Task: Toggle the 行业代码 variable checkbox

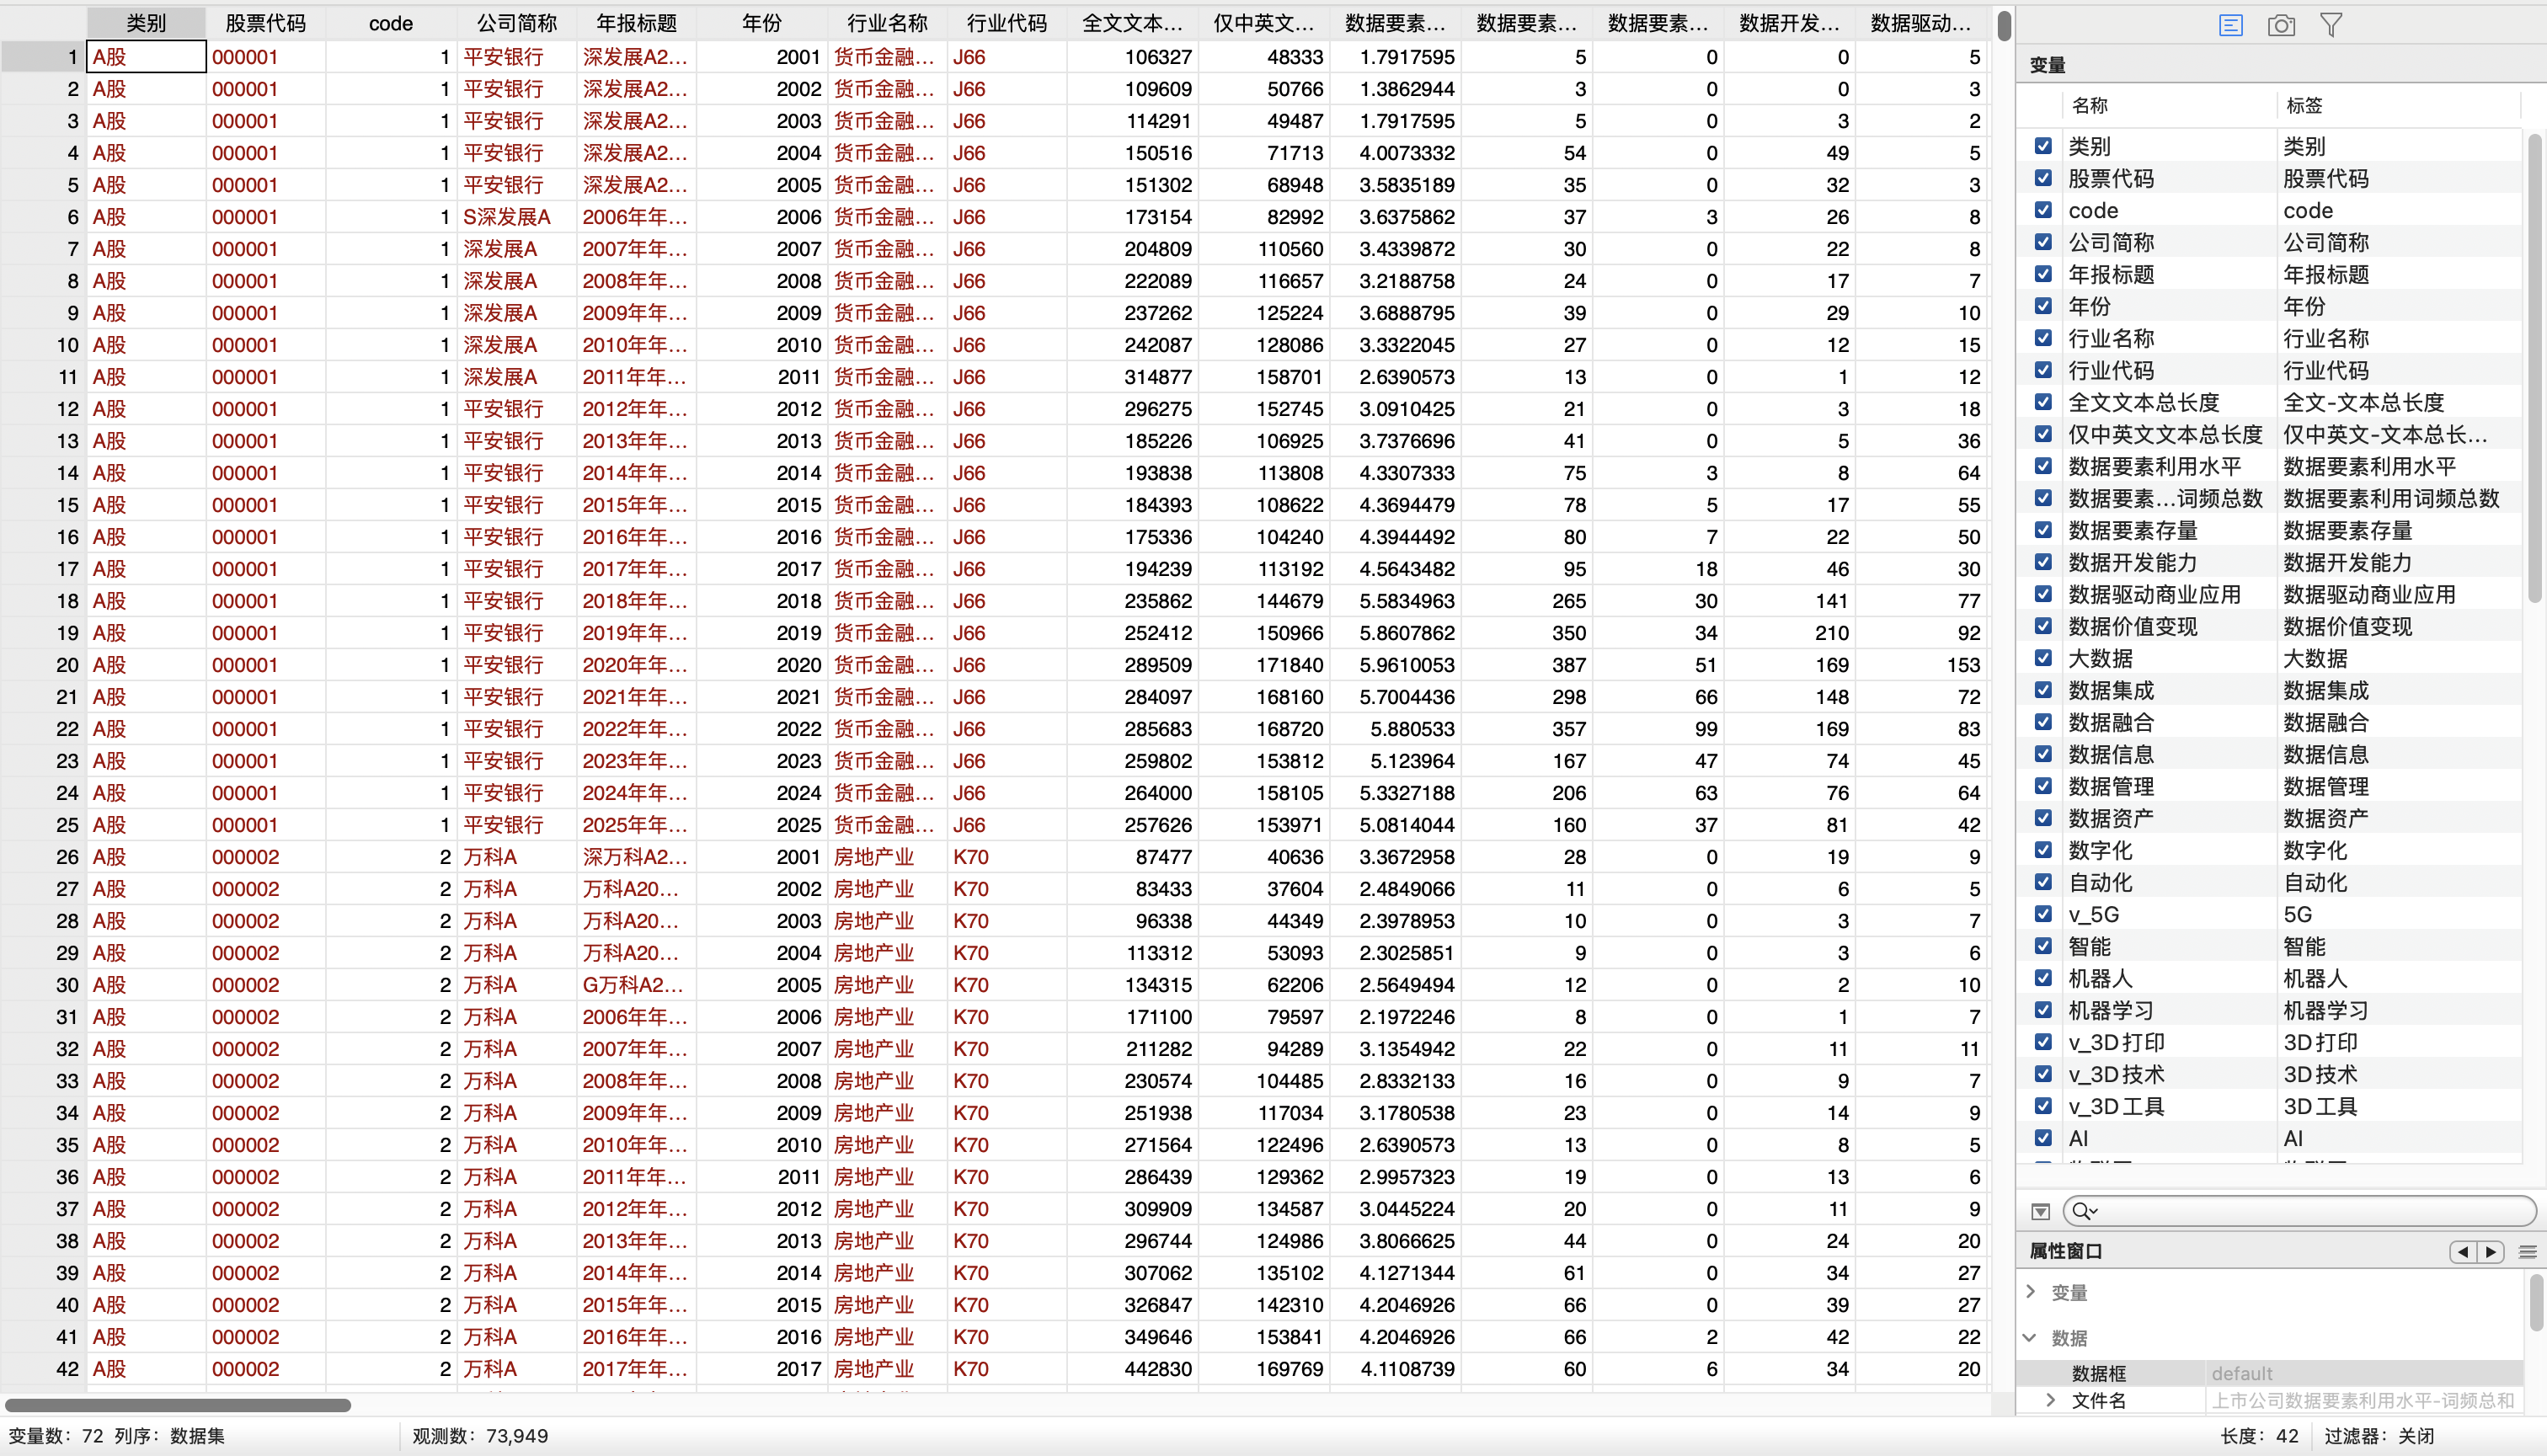Action: [2043, 370]
